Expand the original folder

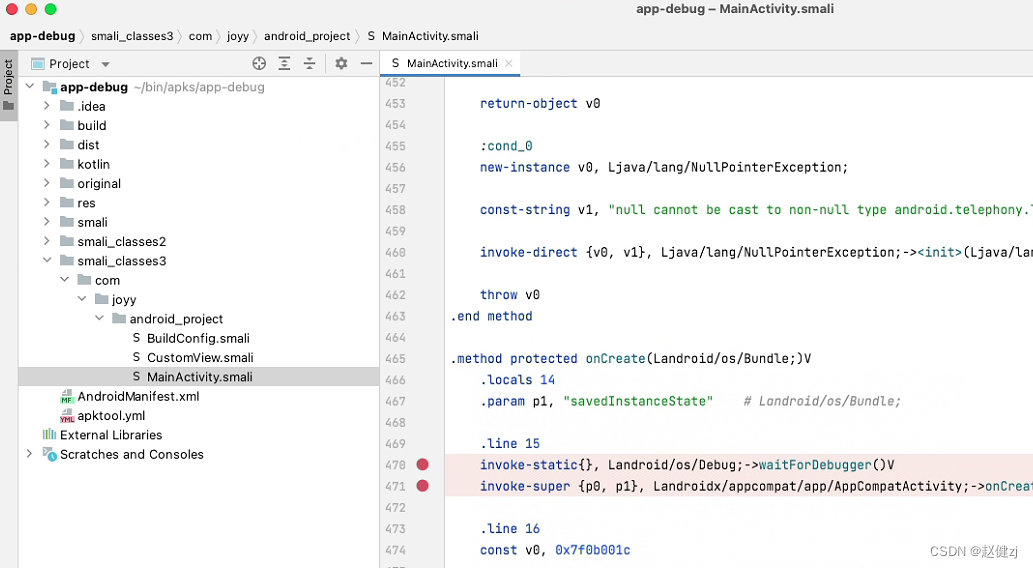[46, 183]
